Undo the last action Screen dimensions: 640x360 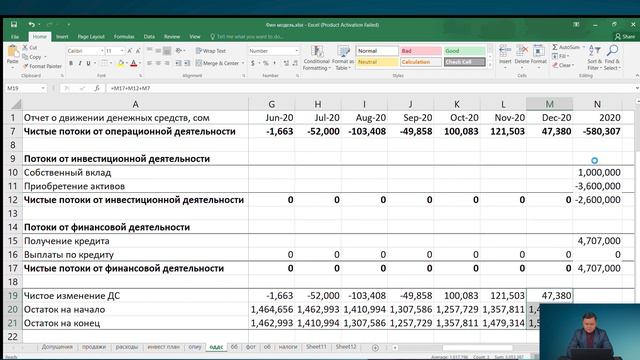[x=31, y=24]
